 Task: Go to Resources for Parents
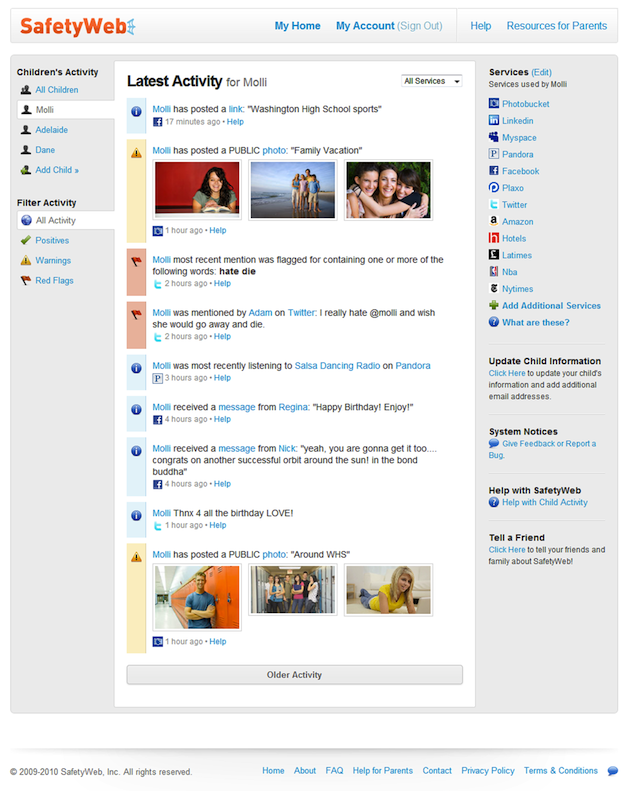click(556, 26)
